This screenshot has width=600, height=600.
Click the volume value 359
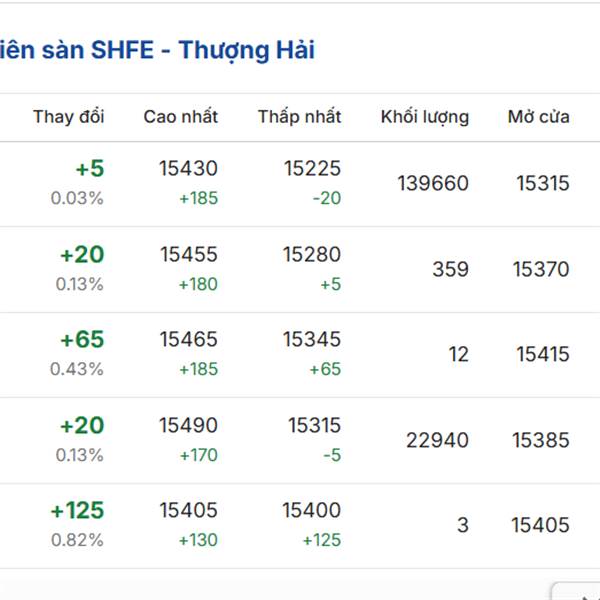pyautogui.click(x=450, y=269)
